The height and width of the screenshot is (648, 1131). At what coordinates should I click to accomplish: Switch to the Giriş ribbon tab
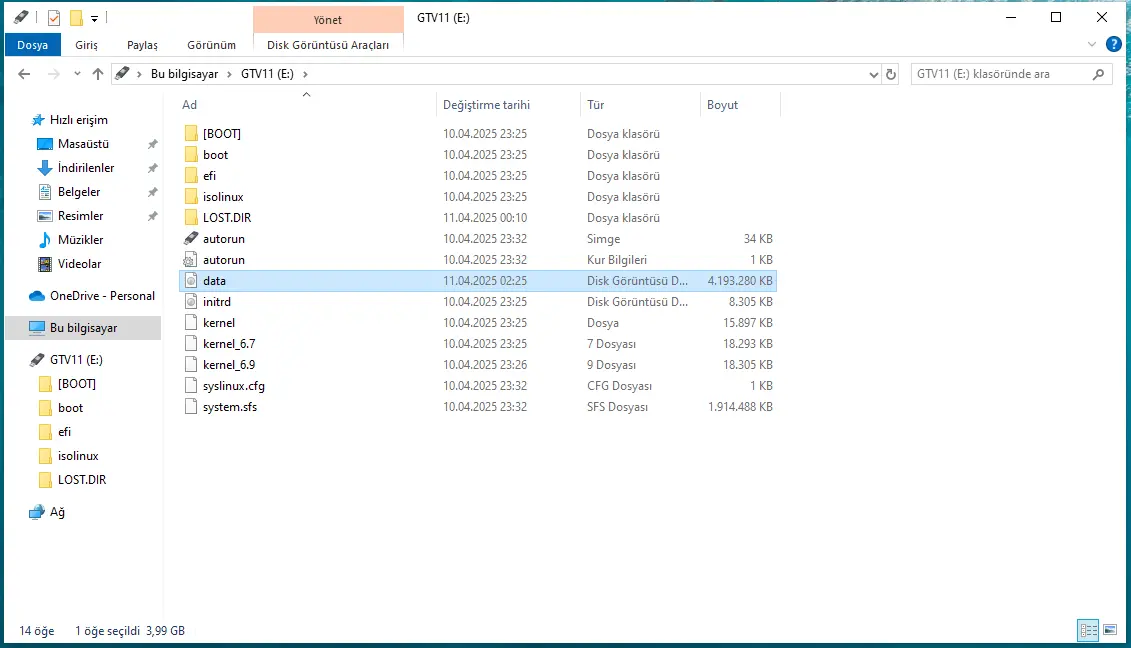click(x=86, y=45)
